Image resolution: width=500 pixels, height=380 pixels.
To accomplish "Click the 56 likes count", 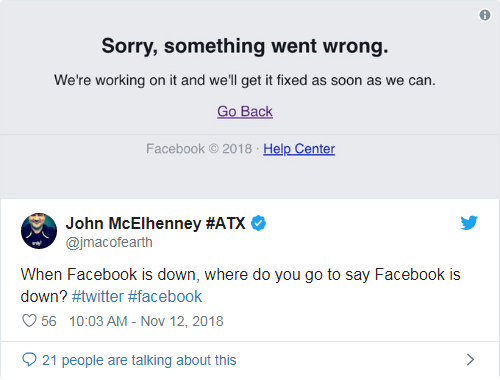I will (49, 321).
